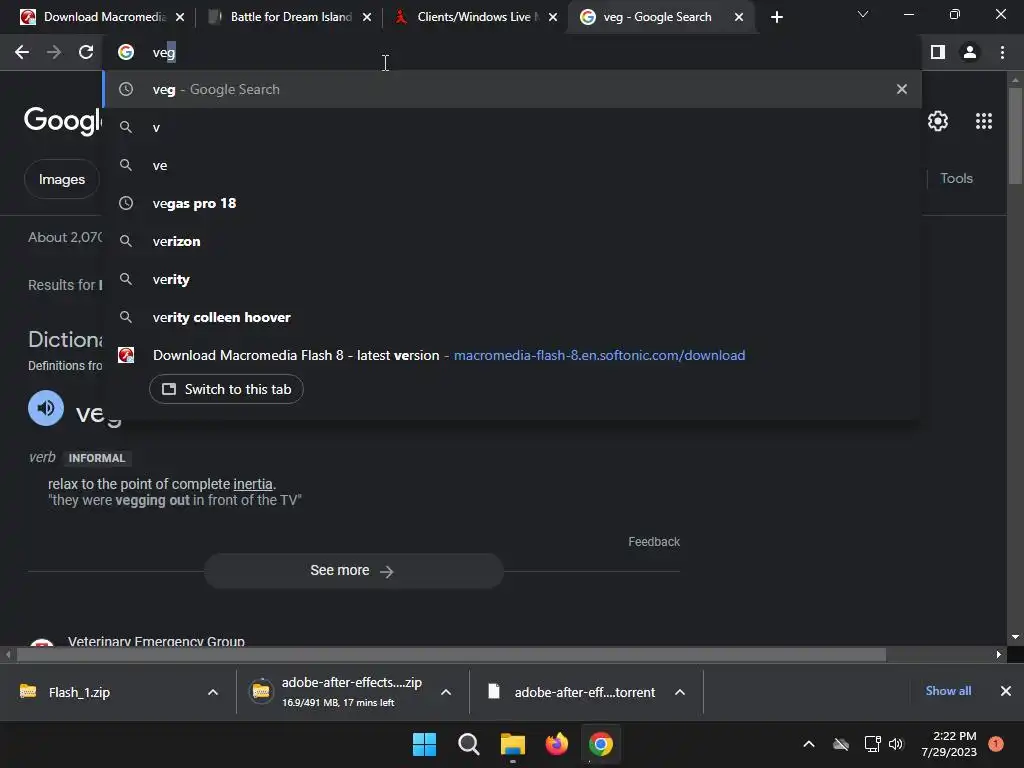The width and height of the screenshot is (1024, 768).
Task: Send Feedback on the dictionary card
Action: 654,541
